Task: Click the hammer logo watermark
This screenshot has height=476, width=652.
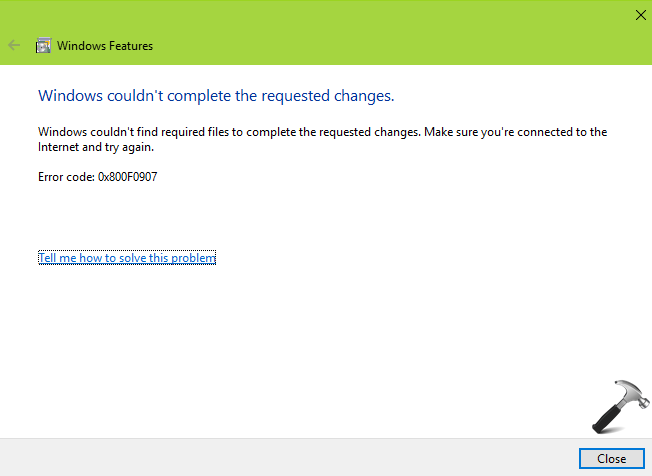Action: pyautogui.click(x=620, y=407)
